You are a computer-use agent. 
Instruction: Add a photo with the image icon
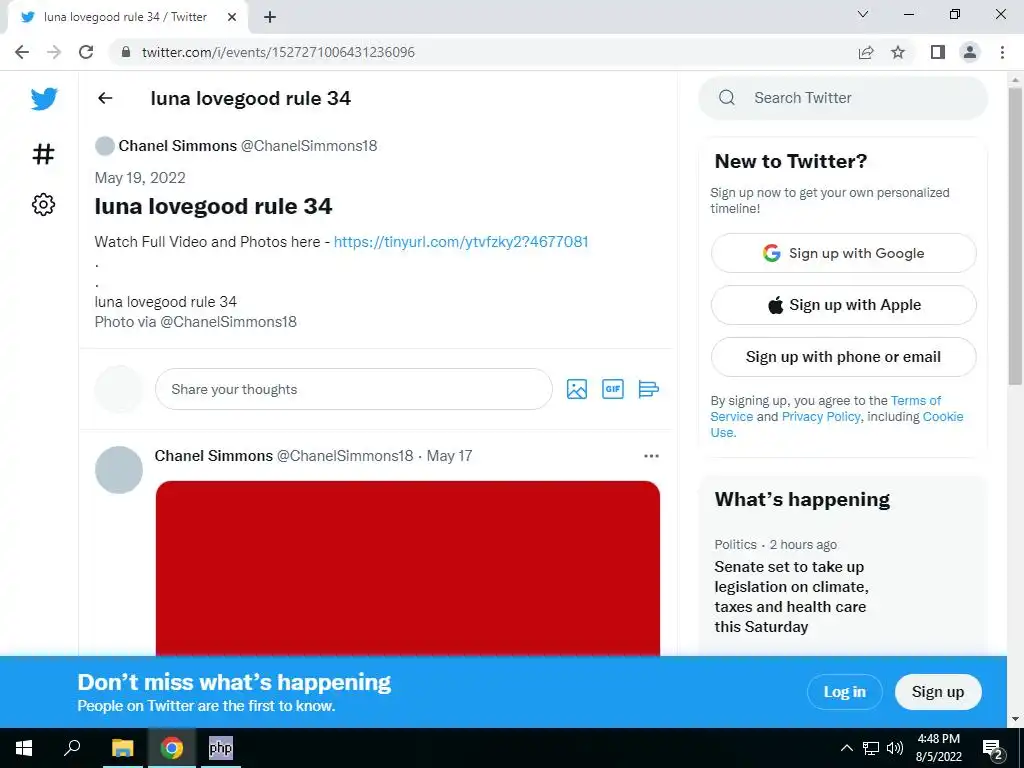577,389
